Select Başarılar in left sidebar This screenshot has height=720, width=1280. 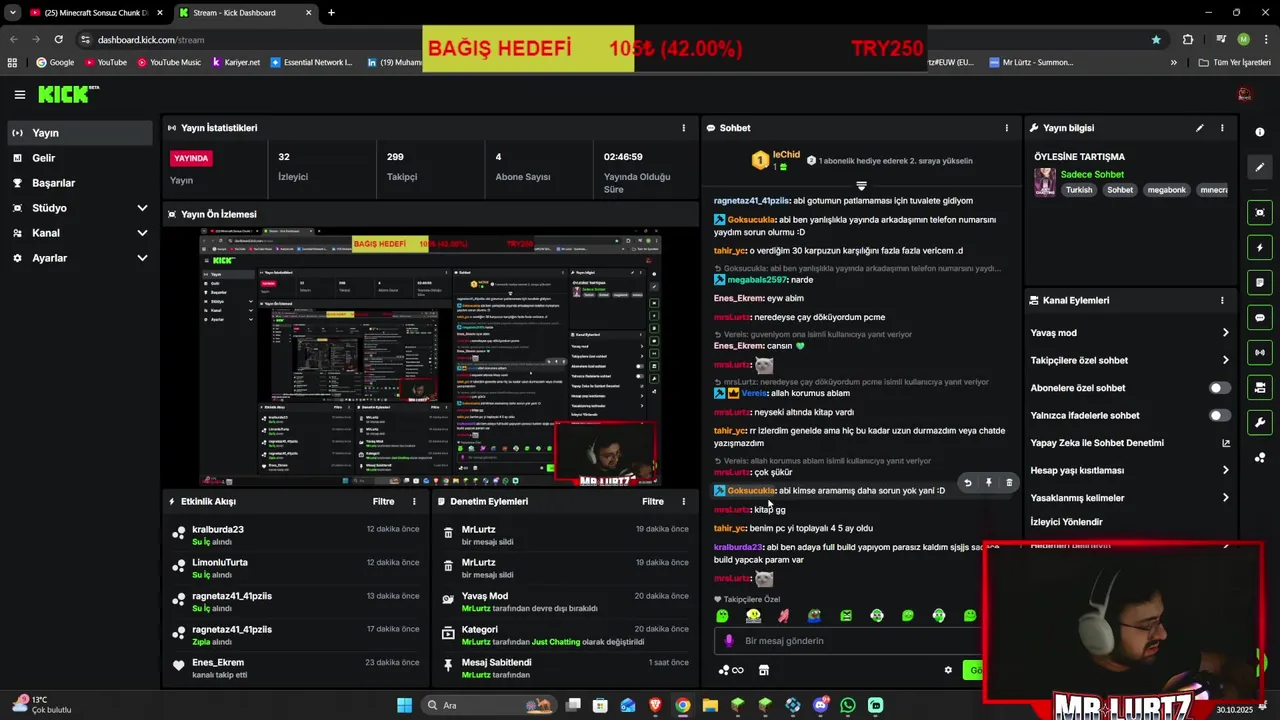coord(80,183)
